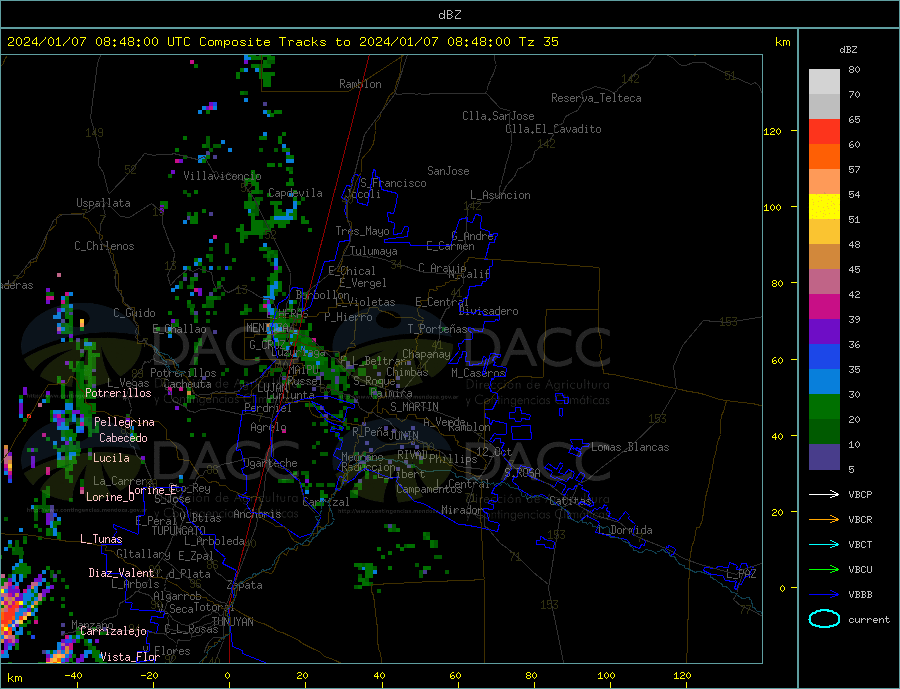900x689 pixels.
Task: Click the 'C_Chilenos' map label
Action: click(104, 246)
